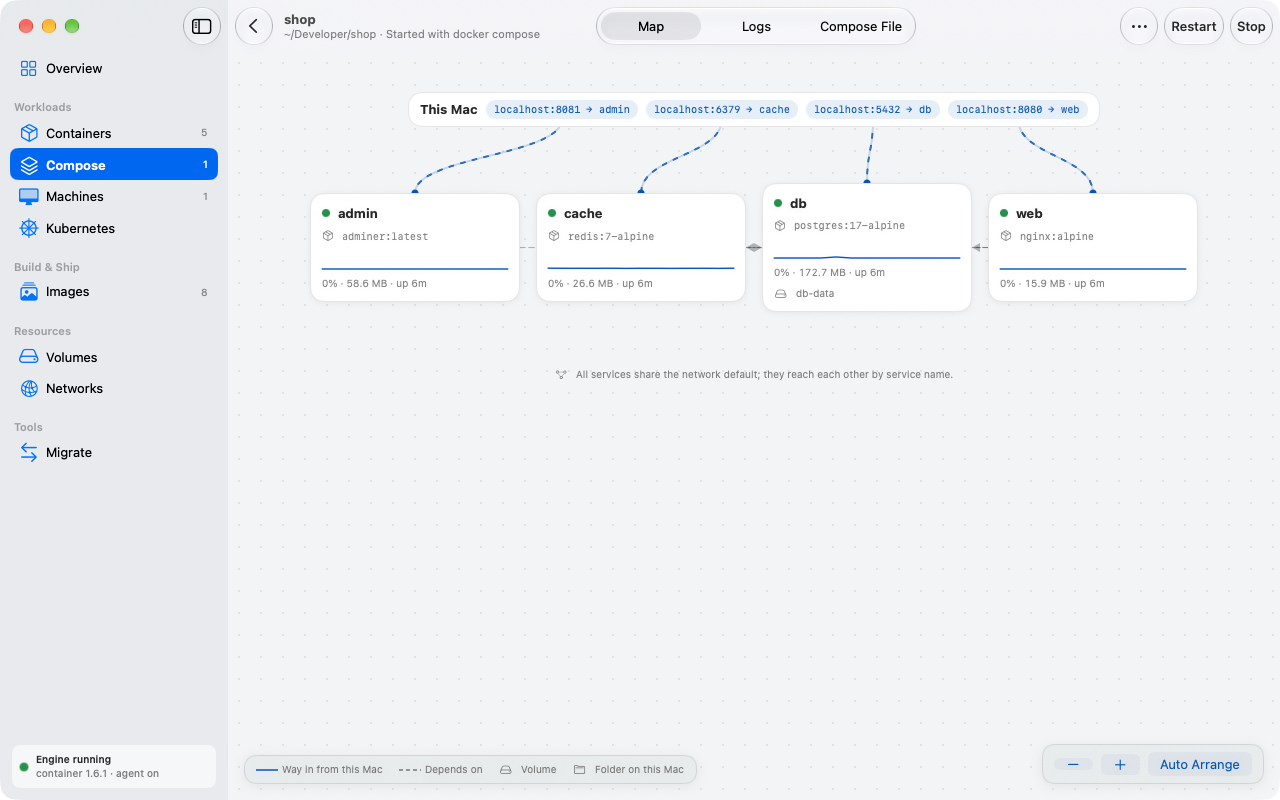Viewport: 1280px width, 800px height.
Task: Click the zoom in plus button
Action: [1120, 765]
